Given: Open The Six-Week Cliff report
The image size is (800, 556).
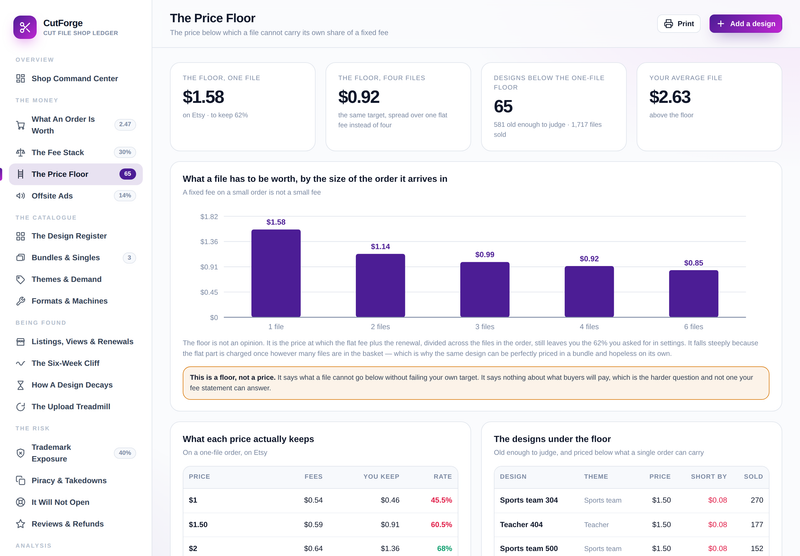Looking at the screenshot, I should [x=76, y=363].
